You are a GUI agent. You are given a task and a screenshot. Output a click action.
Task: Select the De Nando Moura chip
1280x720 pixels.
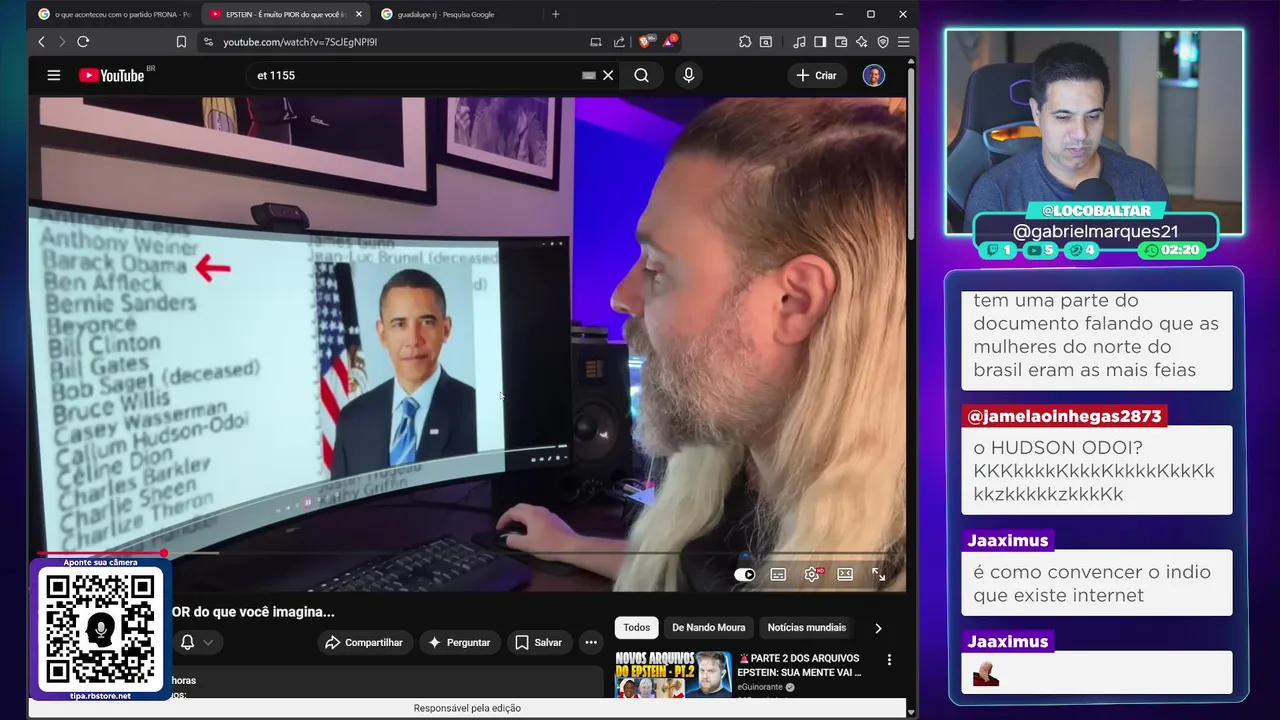[x=709, y=628]
